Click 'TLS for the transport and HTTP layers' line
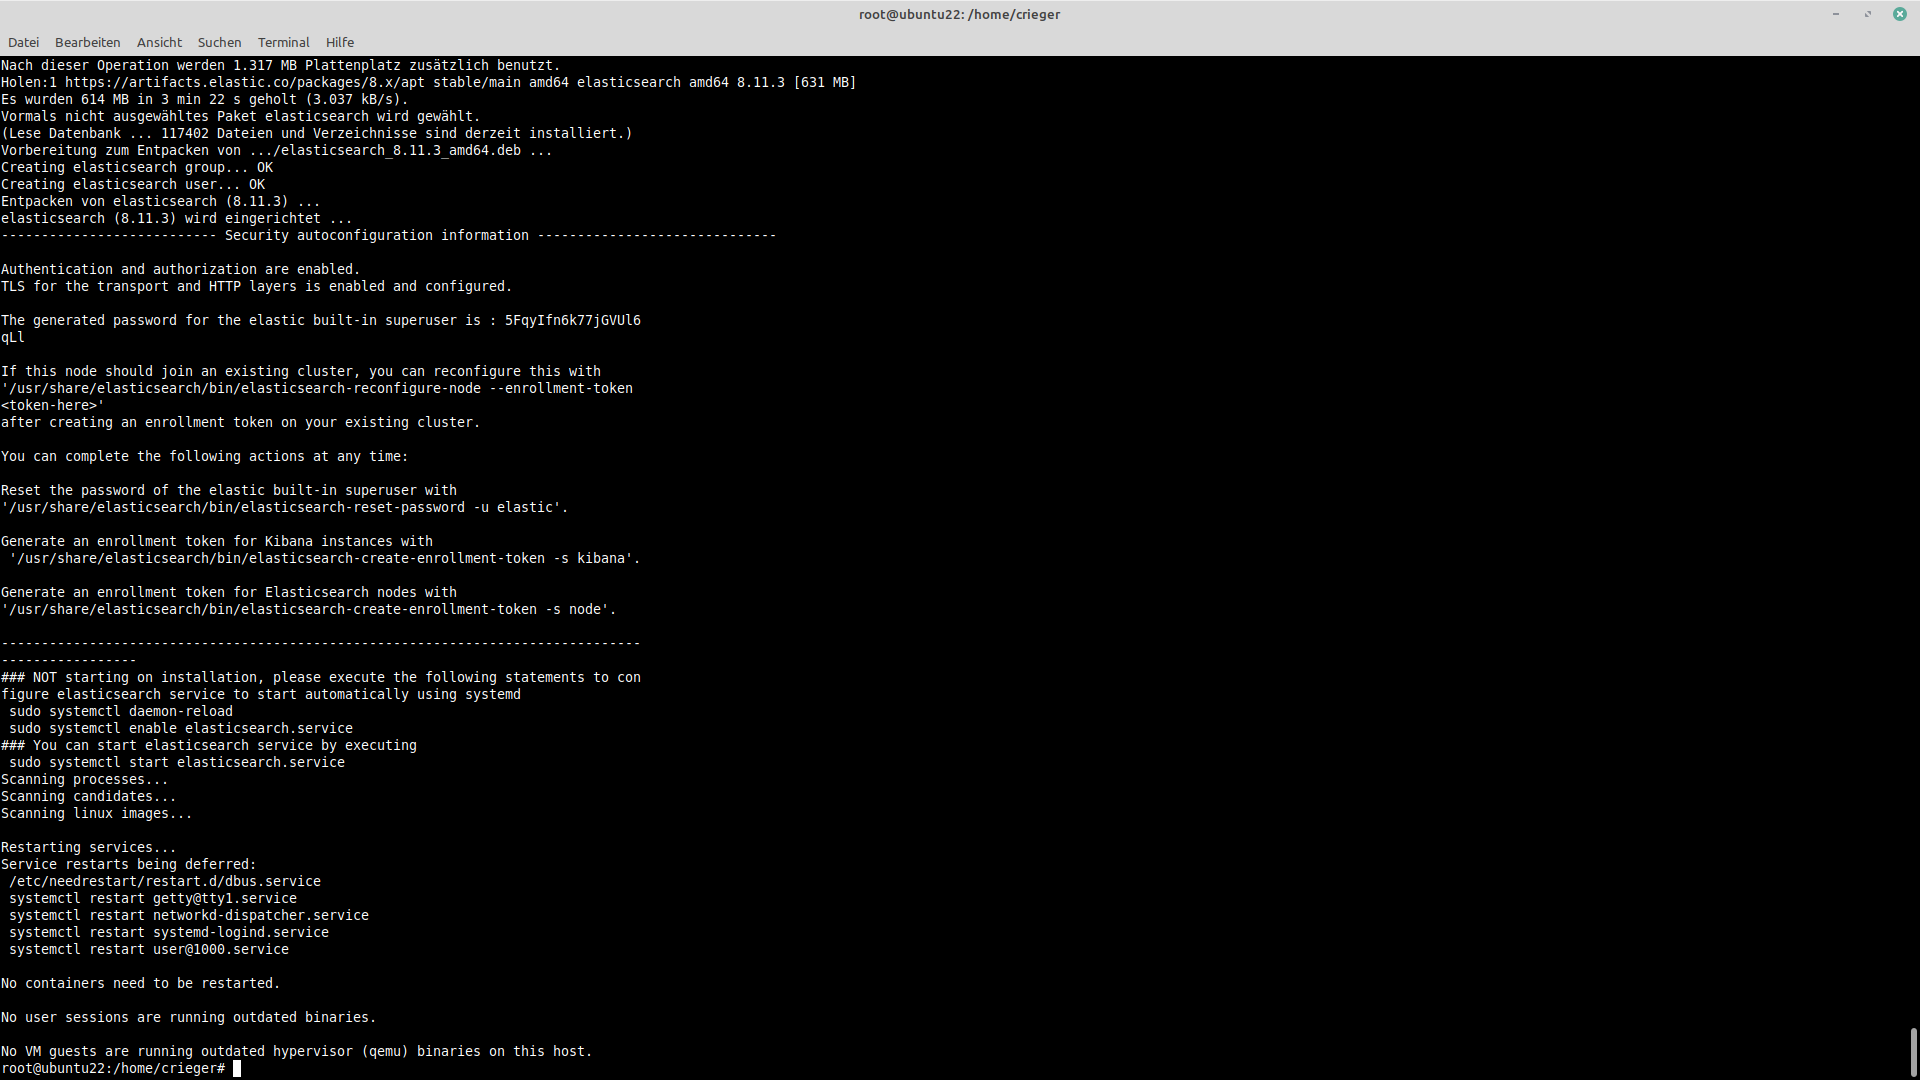1920x1080 pixels. (x=256, y=286)
